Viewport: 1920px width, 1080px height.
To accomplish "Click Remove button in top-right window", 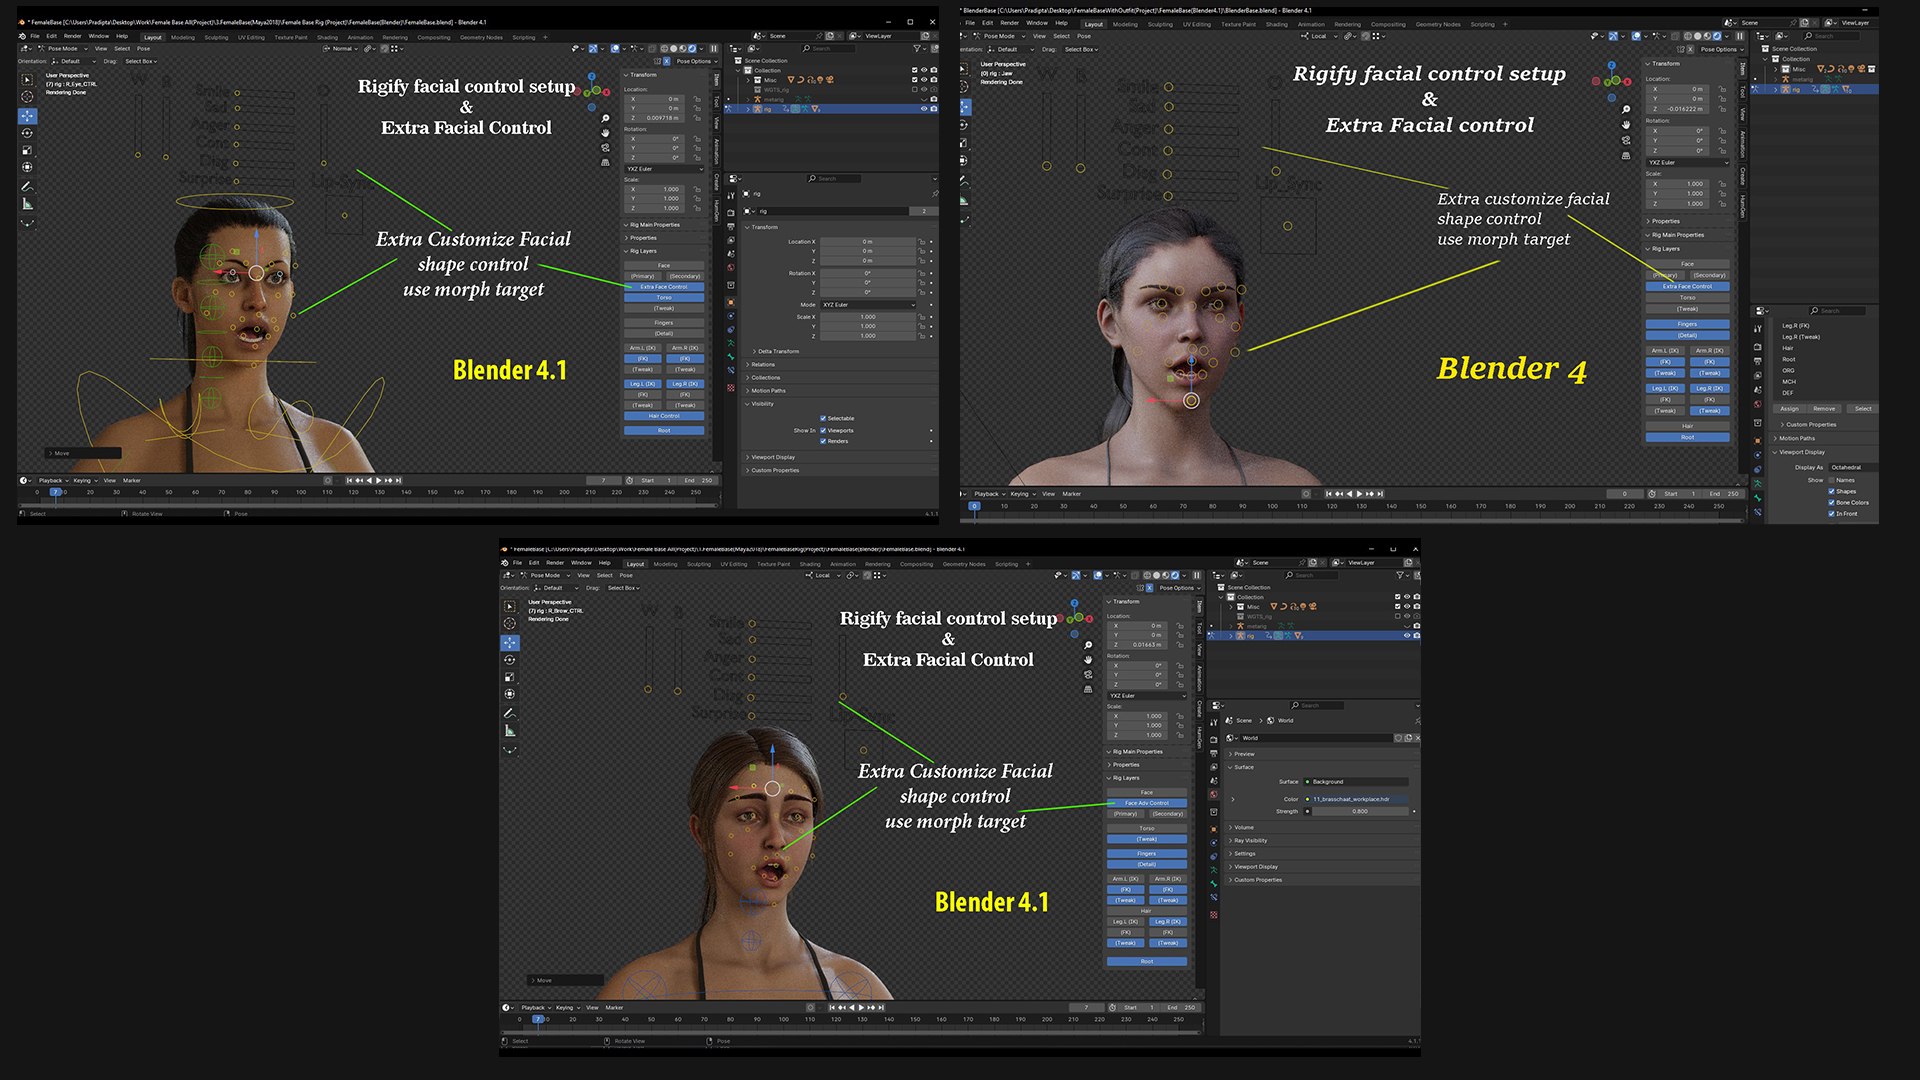I will point(1824,408).
